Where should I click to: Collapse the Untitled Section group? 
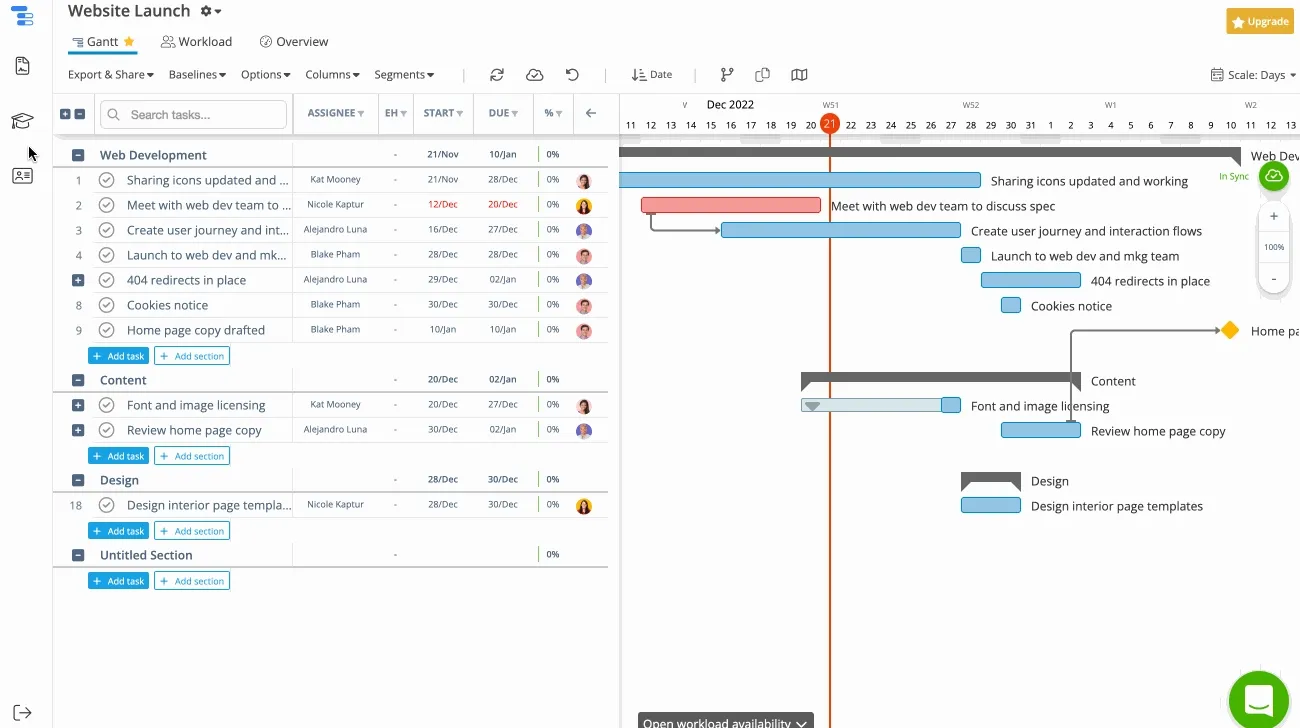click(x=78, y=555)
